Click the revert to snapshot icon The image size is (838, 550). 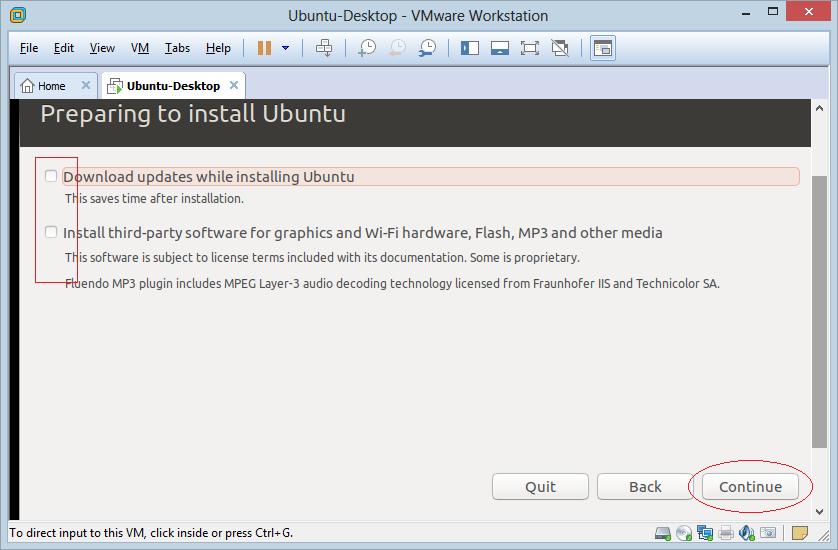pos(397,48)
